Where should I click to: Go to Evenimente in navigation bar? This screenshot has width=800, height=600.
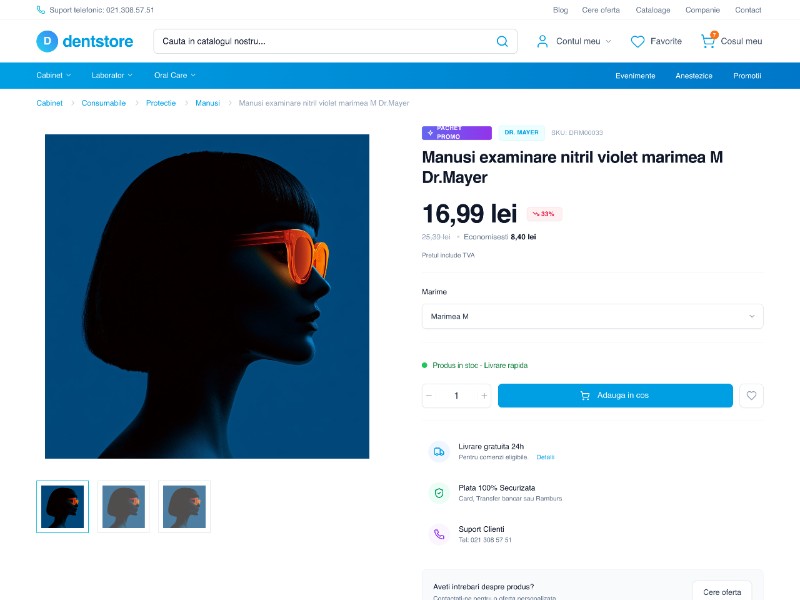click(635, 75)
